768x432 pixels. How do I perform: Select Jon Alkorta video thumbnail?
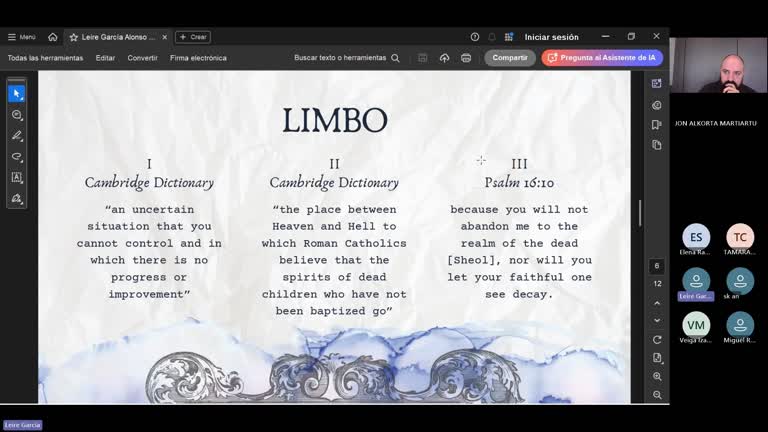point(719,65)
